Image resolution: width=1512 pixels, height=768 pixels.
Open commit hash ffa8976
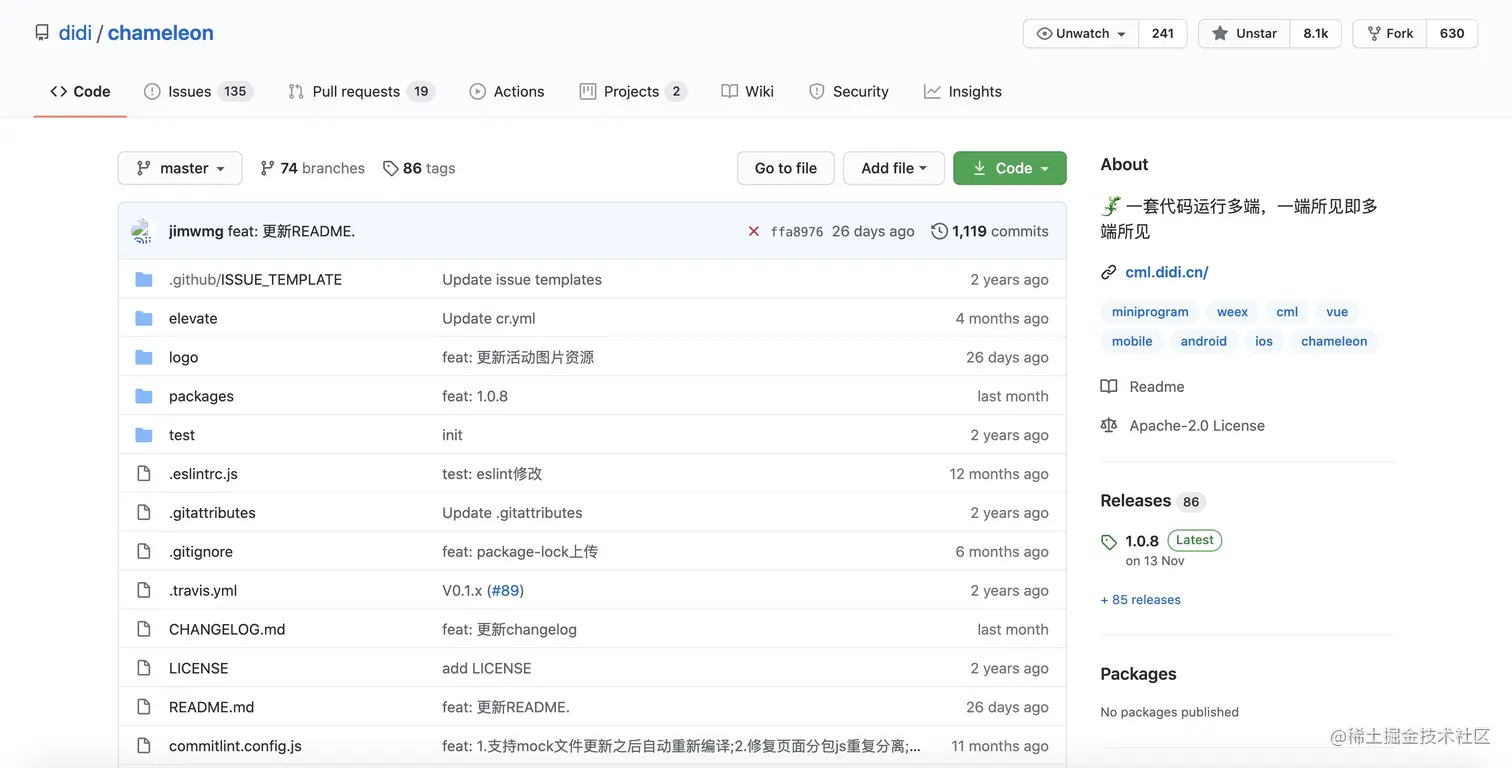click(x=797, y=231)
